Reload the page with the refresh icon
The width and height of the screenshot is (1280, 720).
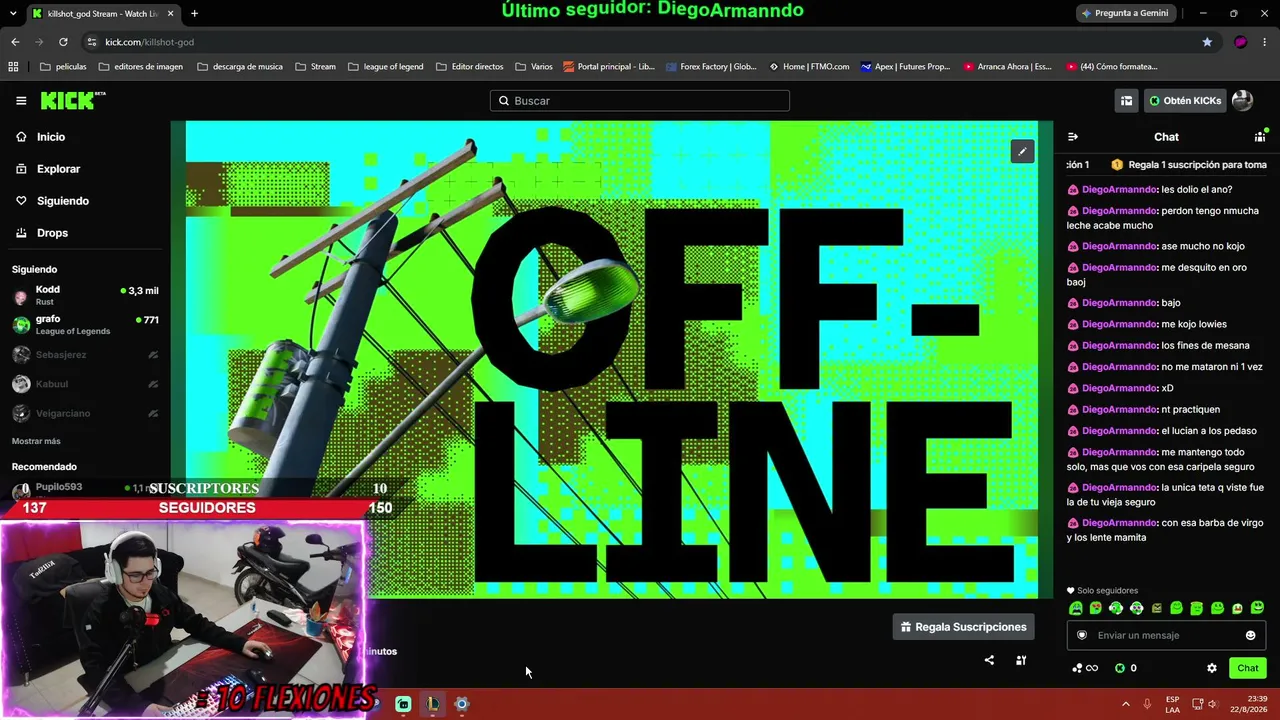(63, 42)
